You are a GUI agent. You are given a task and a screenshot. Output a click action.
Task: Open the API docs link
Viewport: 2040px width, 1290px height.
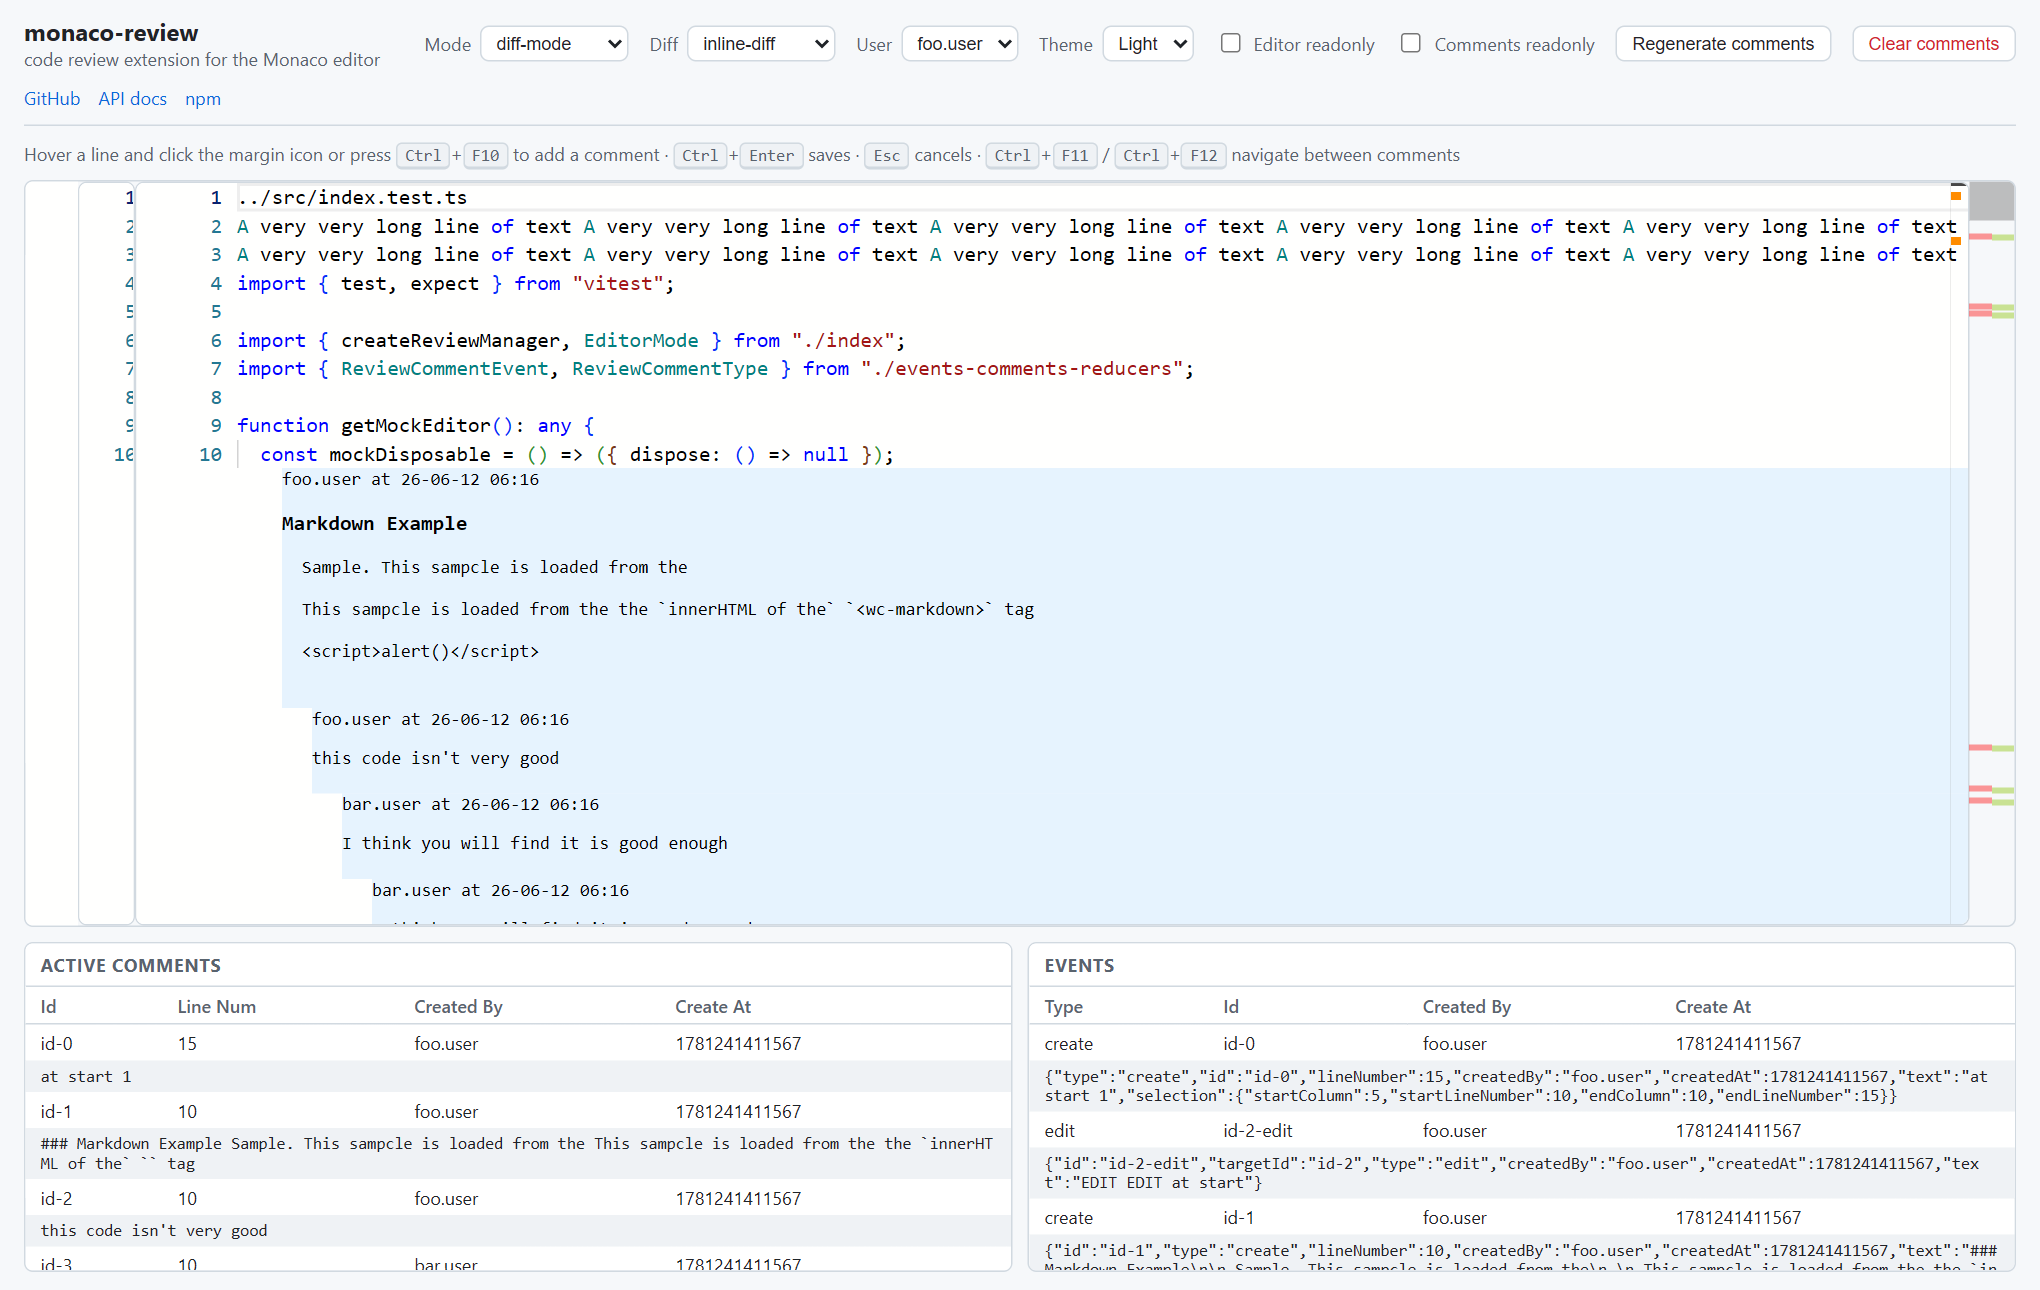[x=132, y=99]
